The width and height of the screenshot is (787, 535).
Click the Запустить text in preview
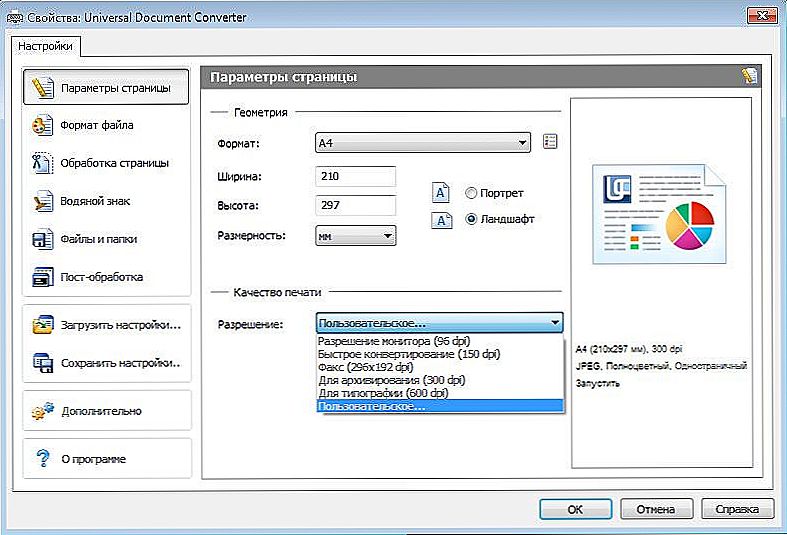point(597,383)
